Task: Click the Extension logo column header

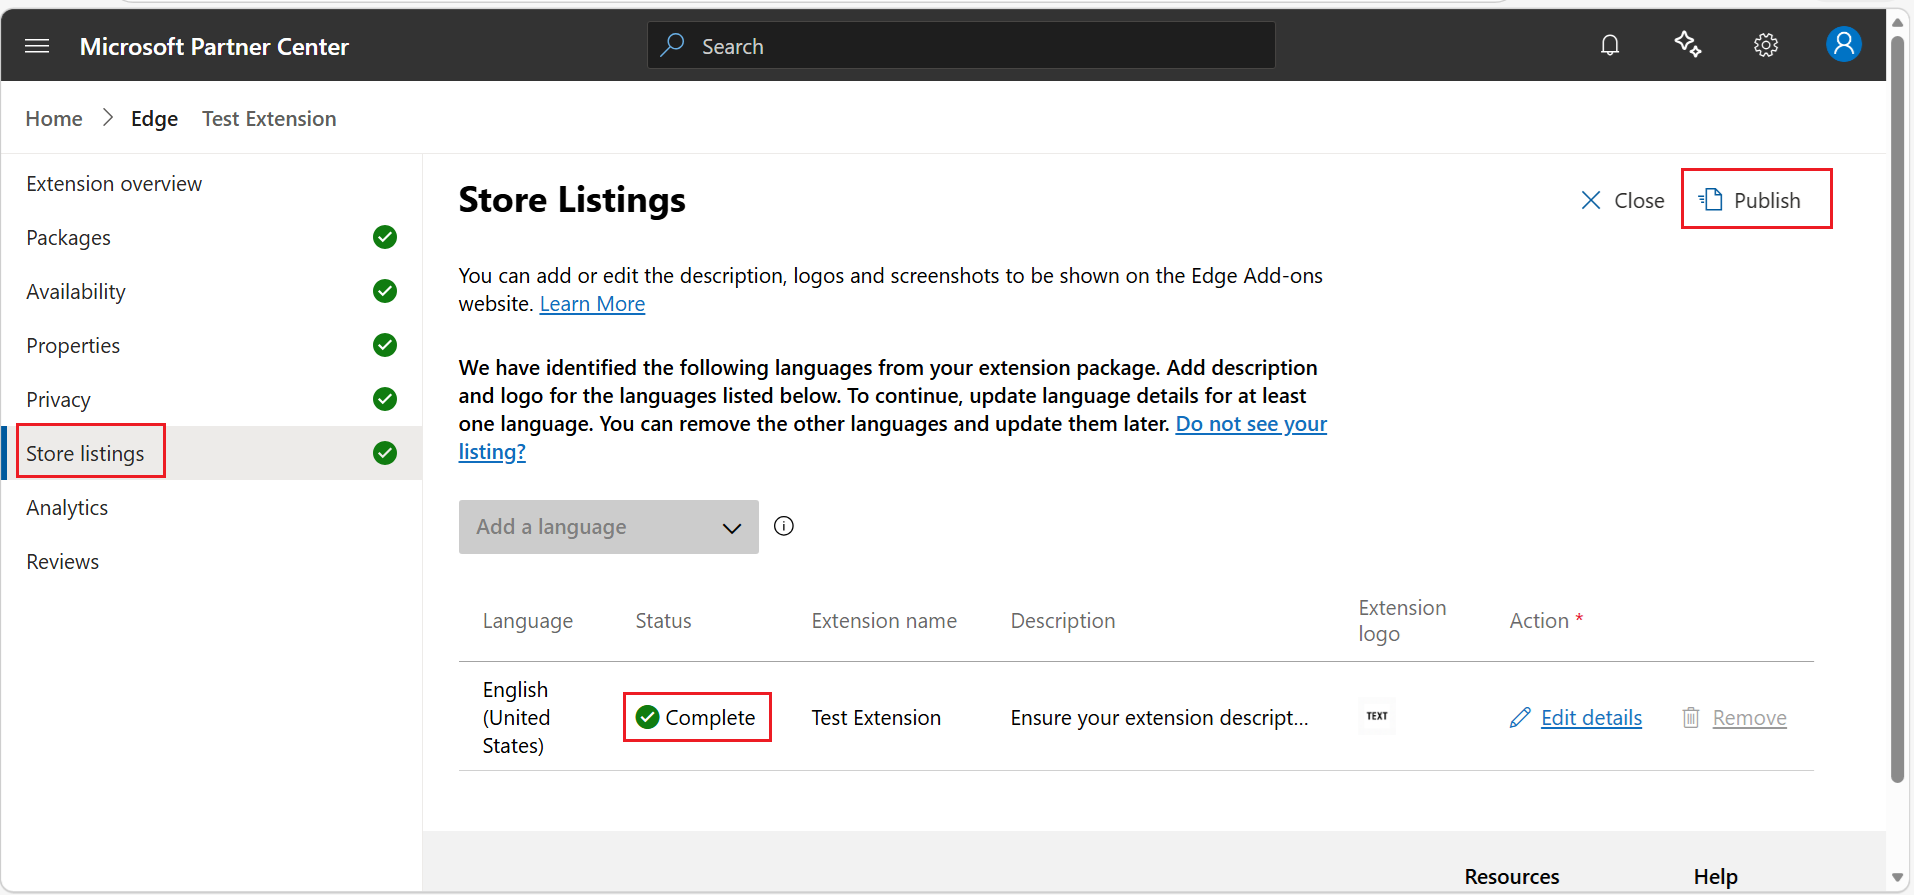Action: pyautogui.click(x=1402, y=621)
